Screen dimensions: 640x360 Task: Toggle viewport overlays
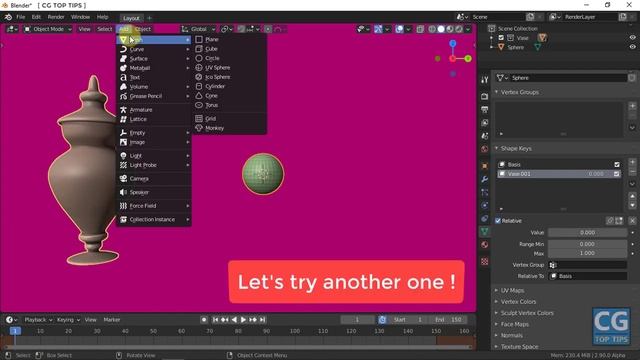point(399,29)
